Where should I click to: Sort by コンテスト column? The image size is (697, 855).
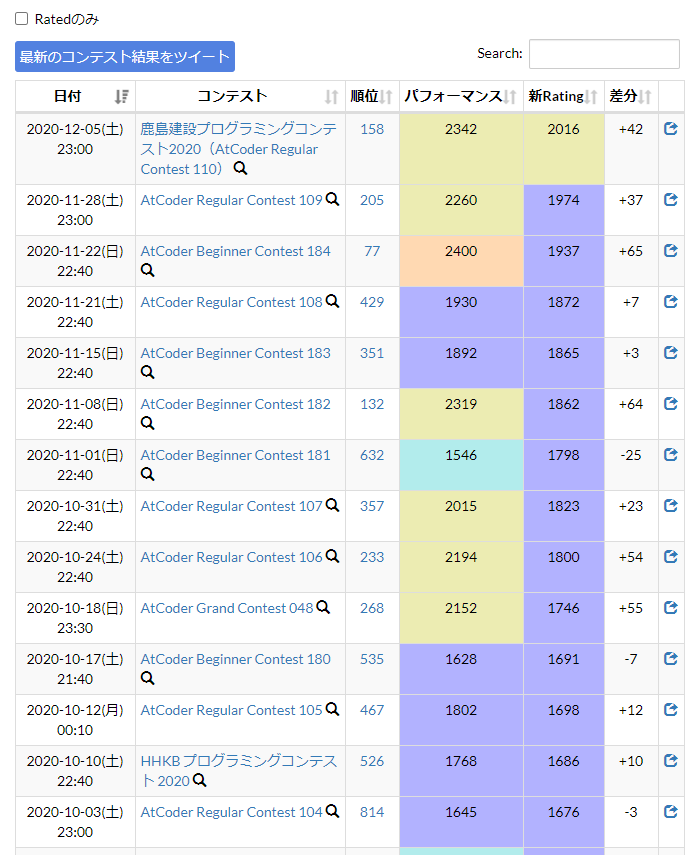point(240,97)
